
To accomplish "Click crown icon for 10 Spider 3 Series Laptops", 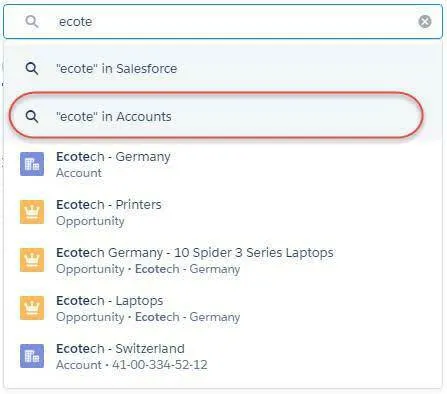I will (32, 260).
